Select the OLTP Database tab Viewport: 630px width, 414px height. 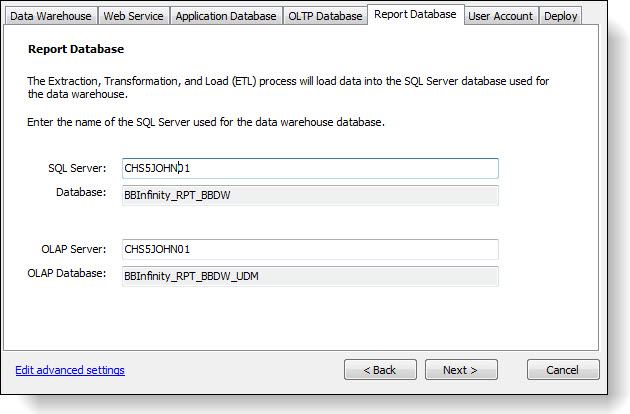pos(325,16)
